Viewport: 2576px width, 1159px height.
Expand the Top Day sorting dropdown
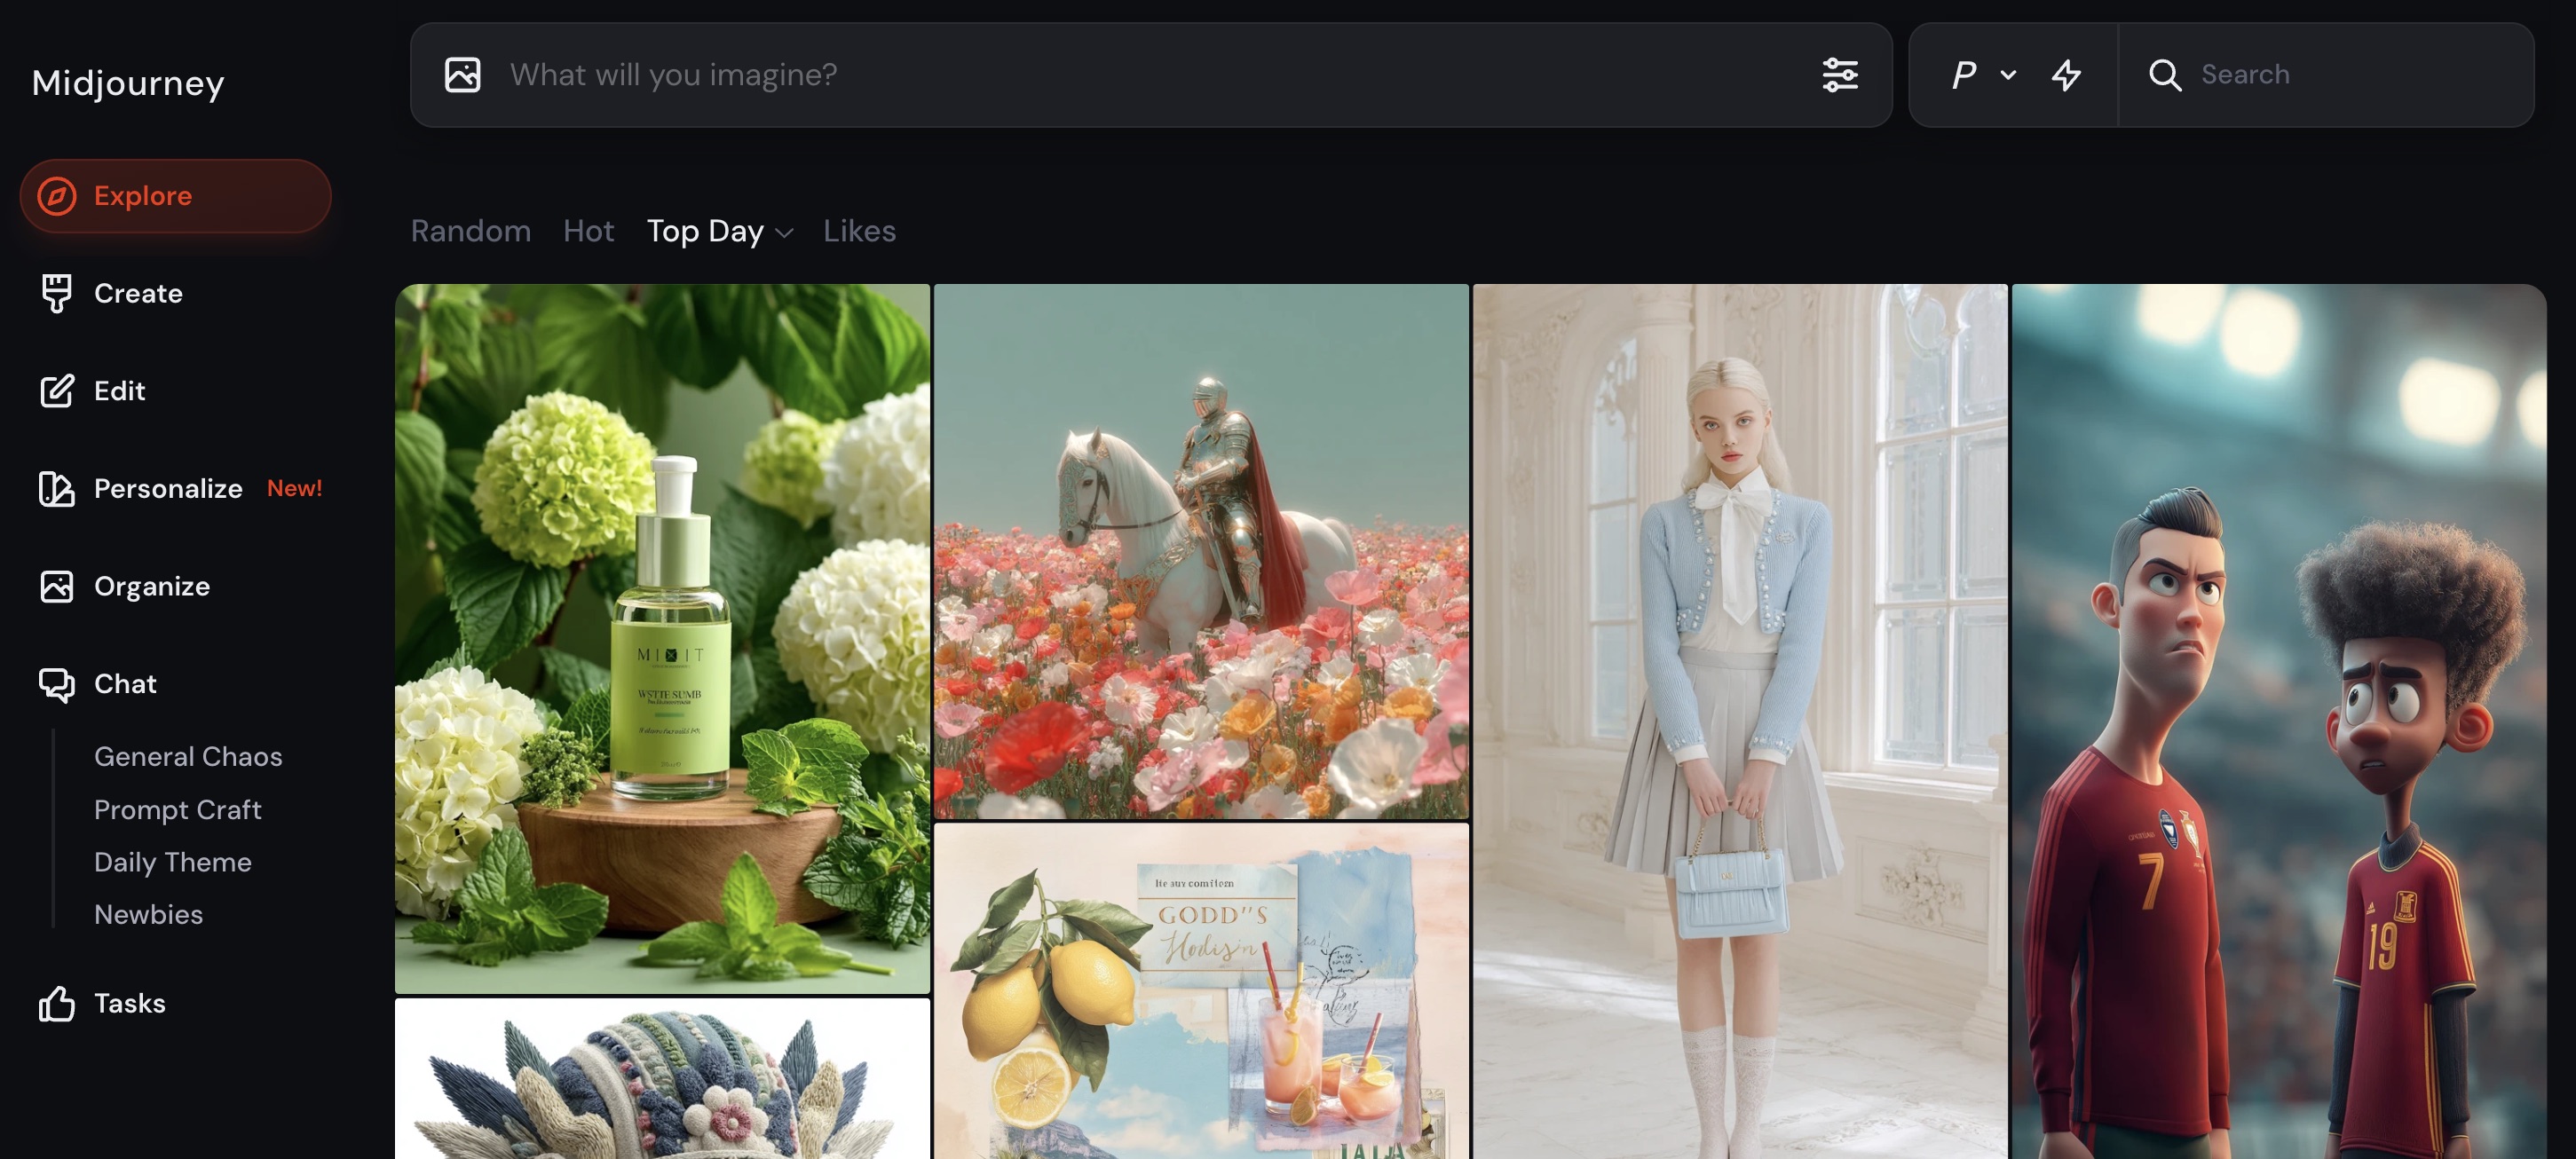(x=720, y=231)
